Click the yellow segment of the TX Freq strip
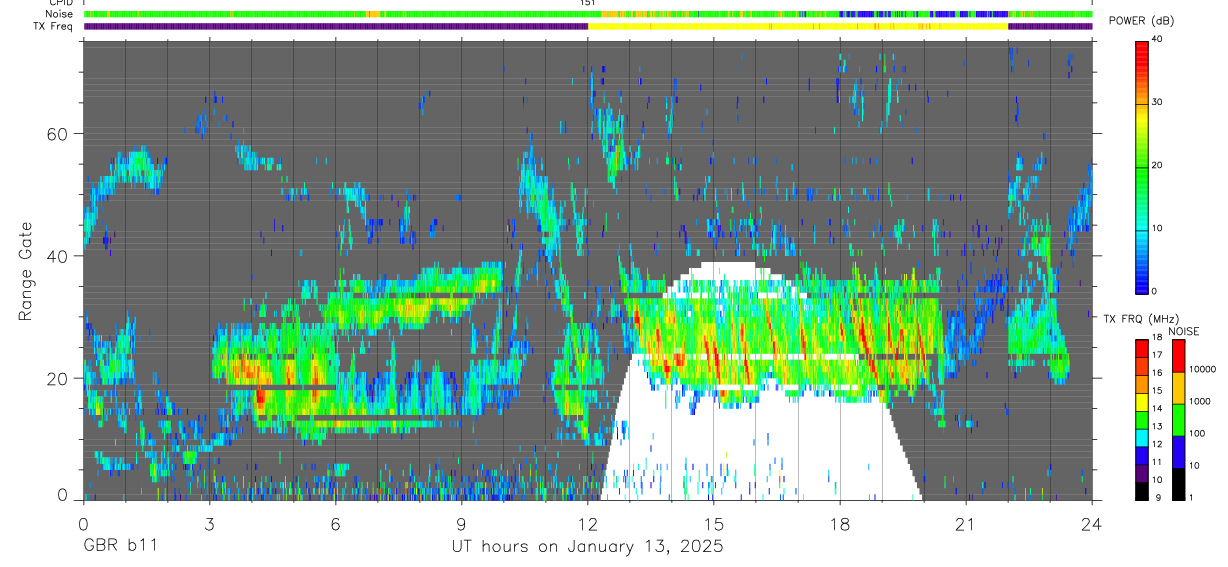 point(798,27)
